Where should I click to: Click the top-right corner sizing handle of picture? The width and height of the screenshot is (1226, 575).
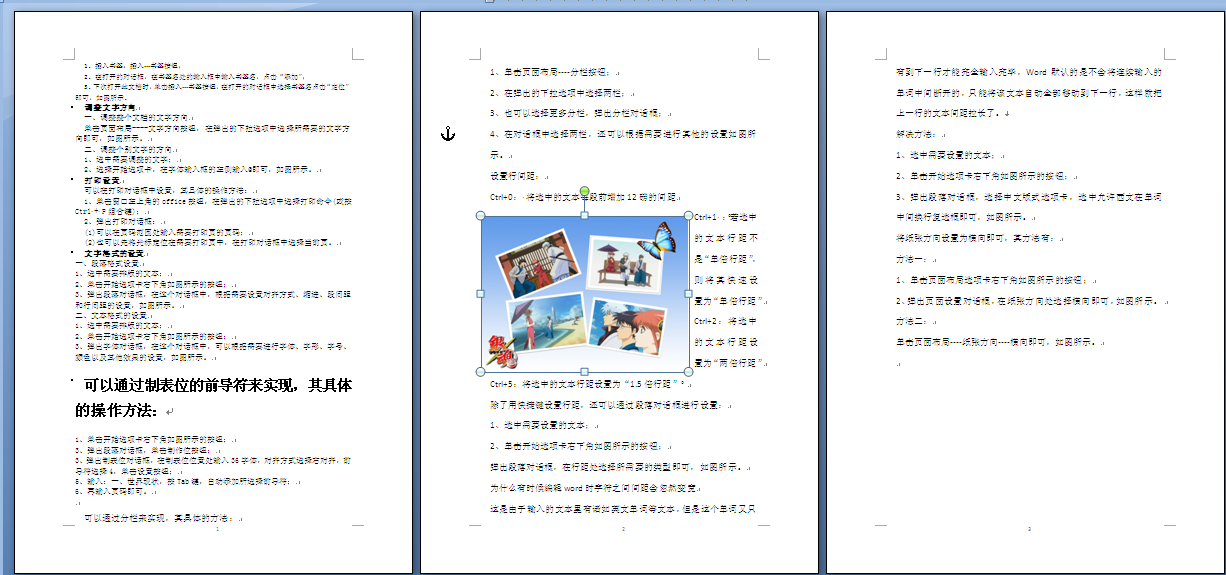click(688, 215)
